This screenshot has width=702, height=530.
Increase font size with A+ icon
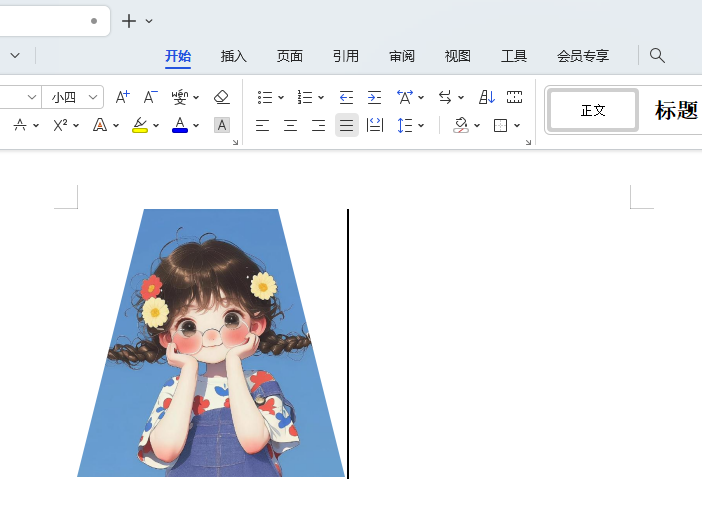pos(123,97)
